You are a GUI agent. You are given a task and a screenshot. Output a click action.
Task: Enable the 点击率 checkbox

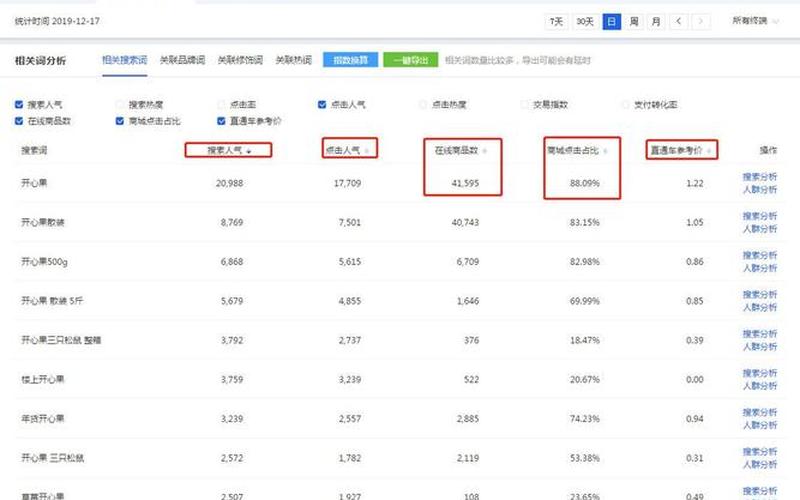point(221,105)
